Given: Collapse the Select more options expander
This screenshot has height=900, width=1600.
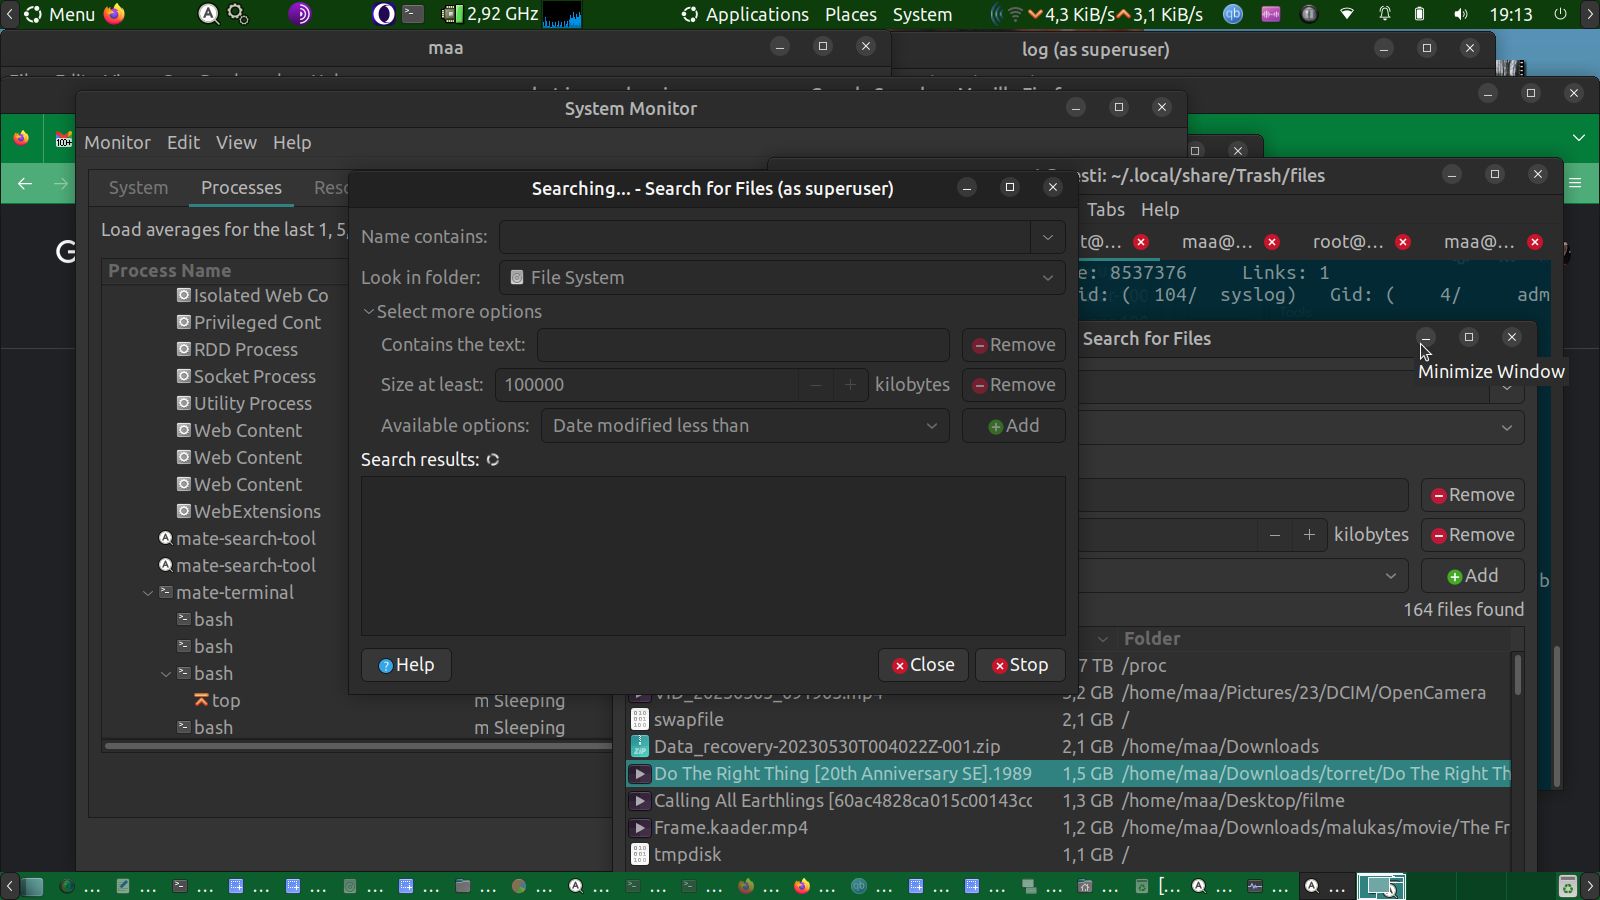Looking at the screenshot, I should point(369,312).
